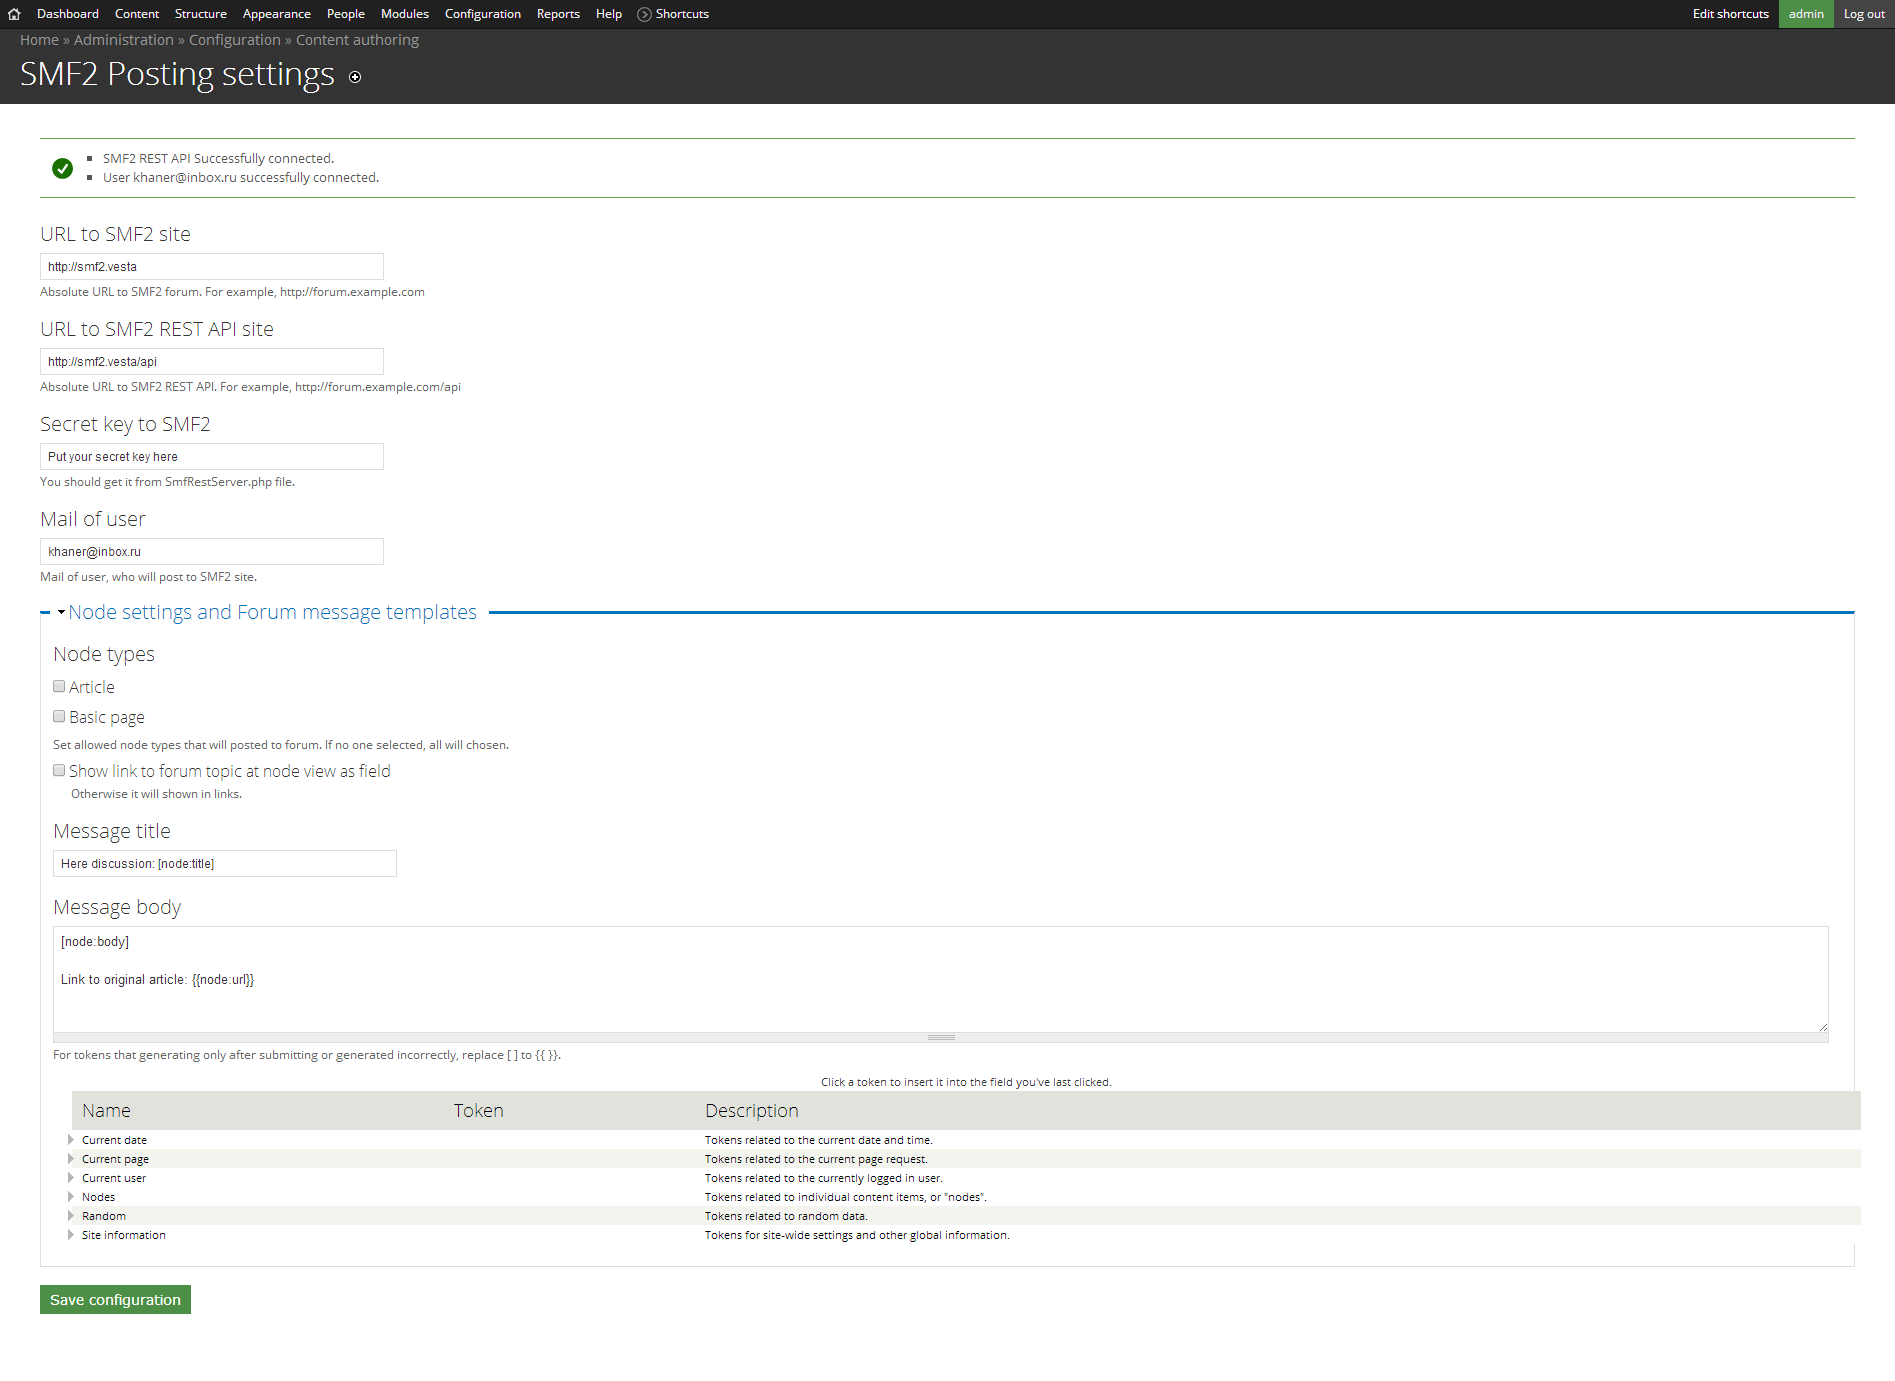Click the Message title input field

click(x=225, y=864)
